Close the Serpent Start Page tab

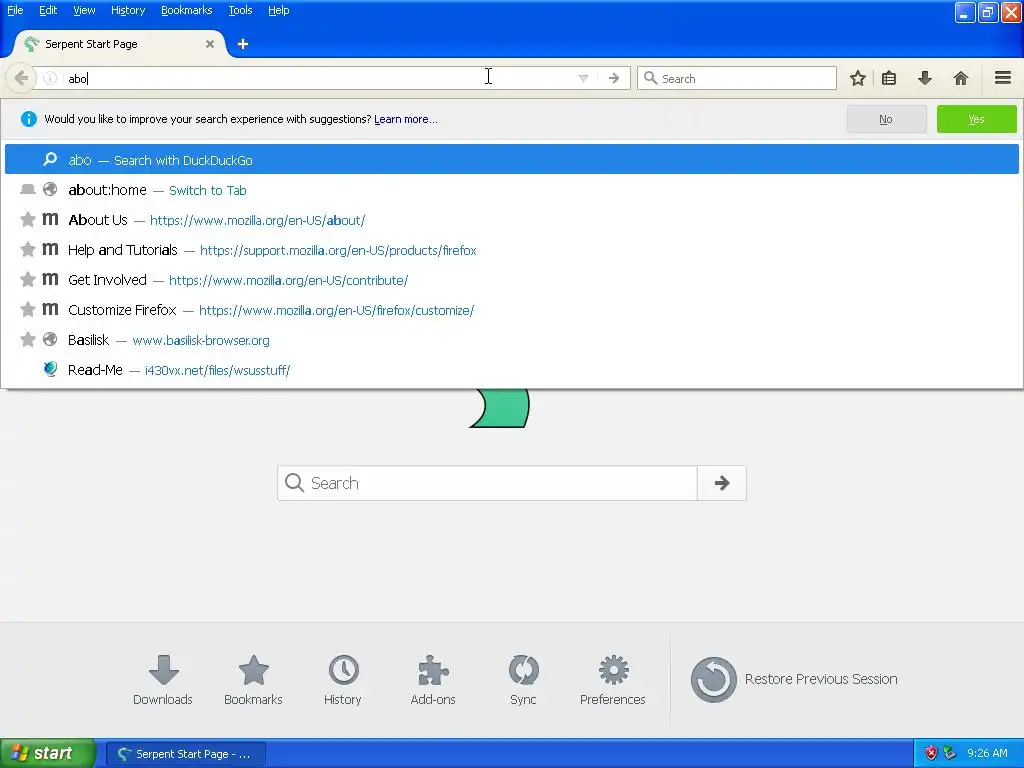click(210, 44)
